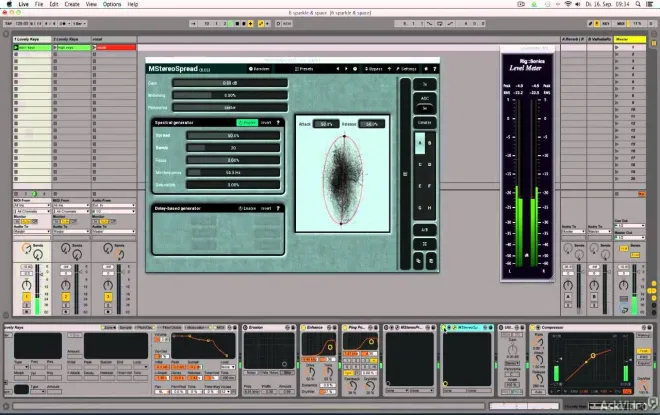This screenshot has width=660, height=415.
Task: Click the copy preset icon in MStereoSpread
Action: 418,261
